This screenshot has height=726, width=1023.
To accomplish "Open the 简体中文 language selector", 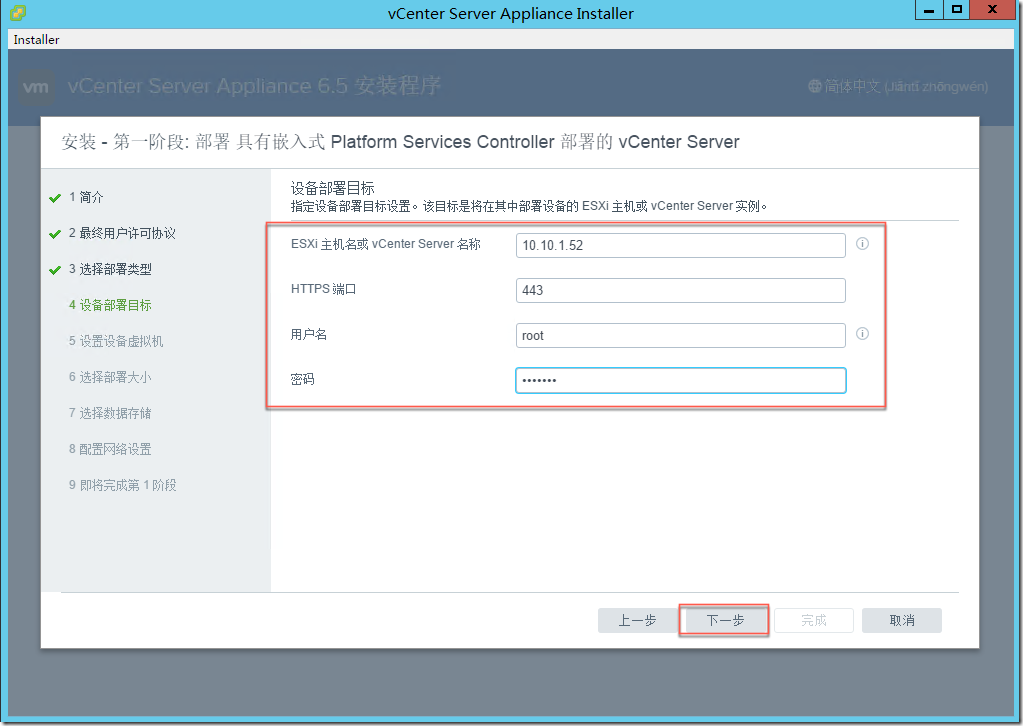I will tap(898, 86).
